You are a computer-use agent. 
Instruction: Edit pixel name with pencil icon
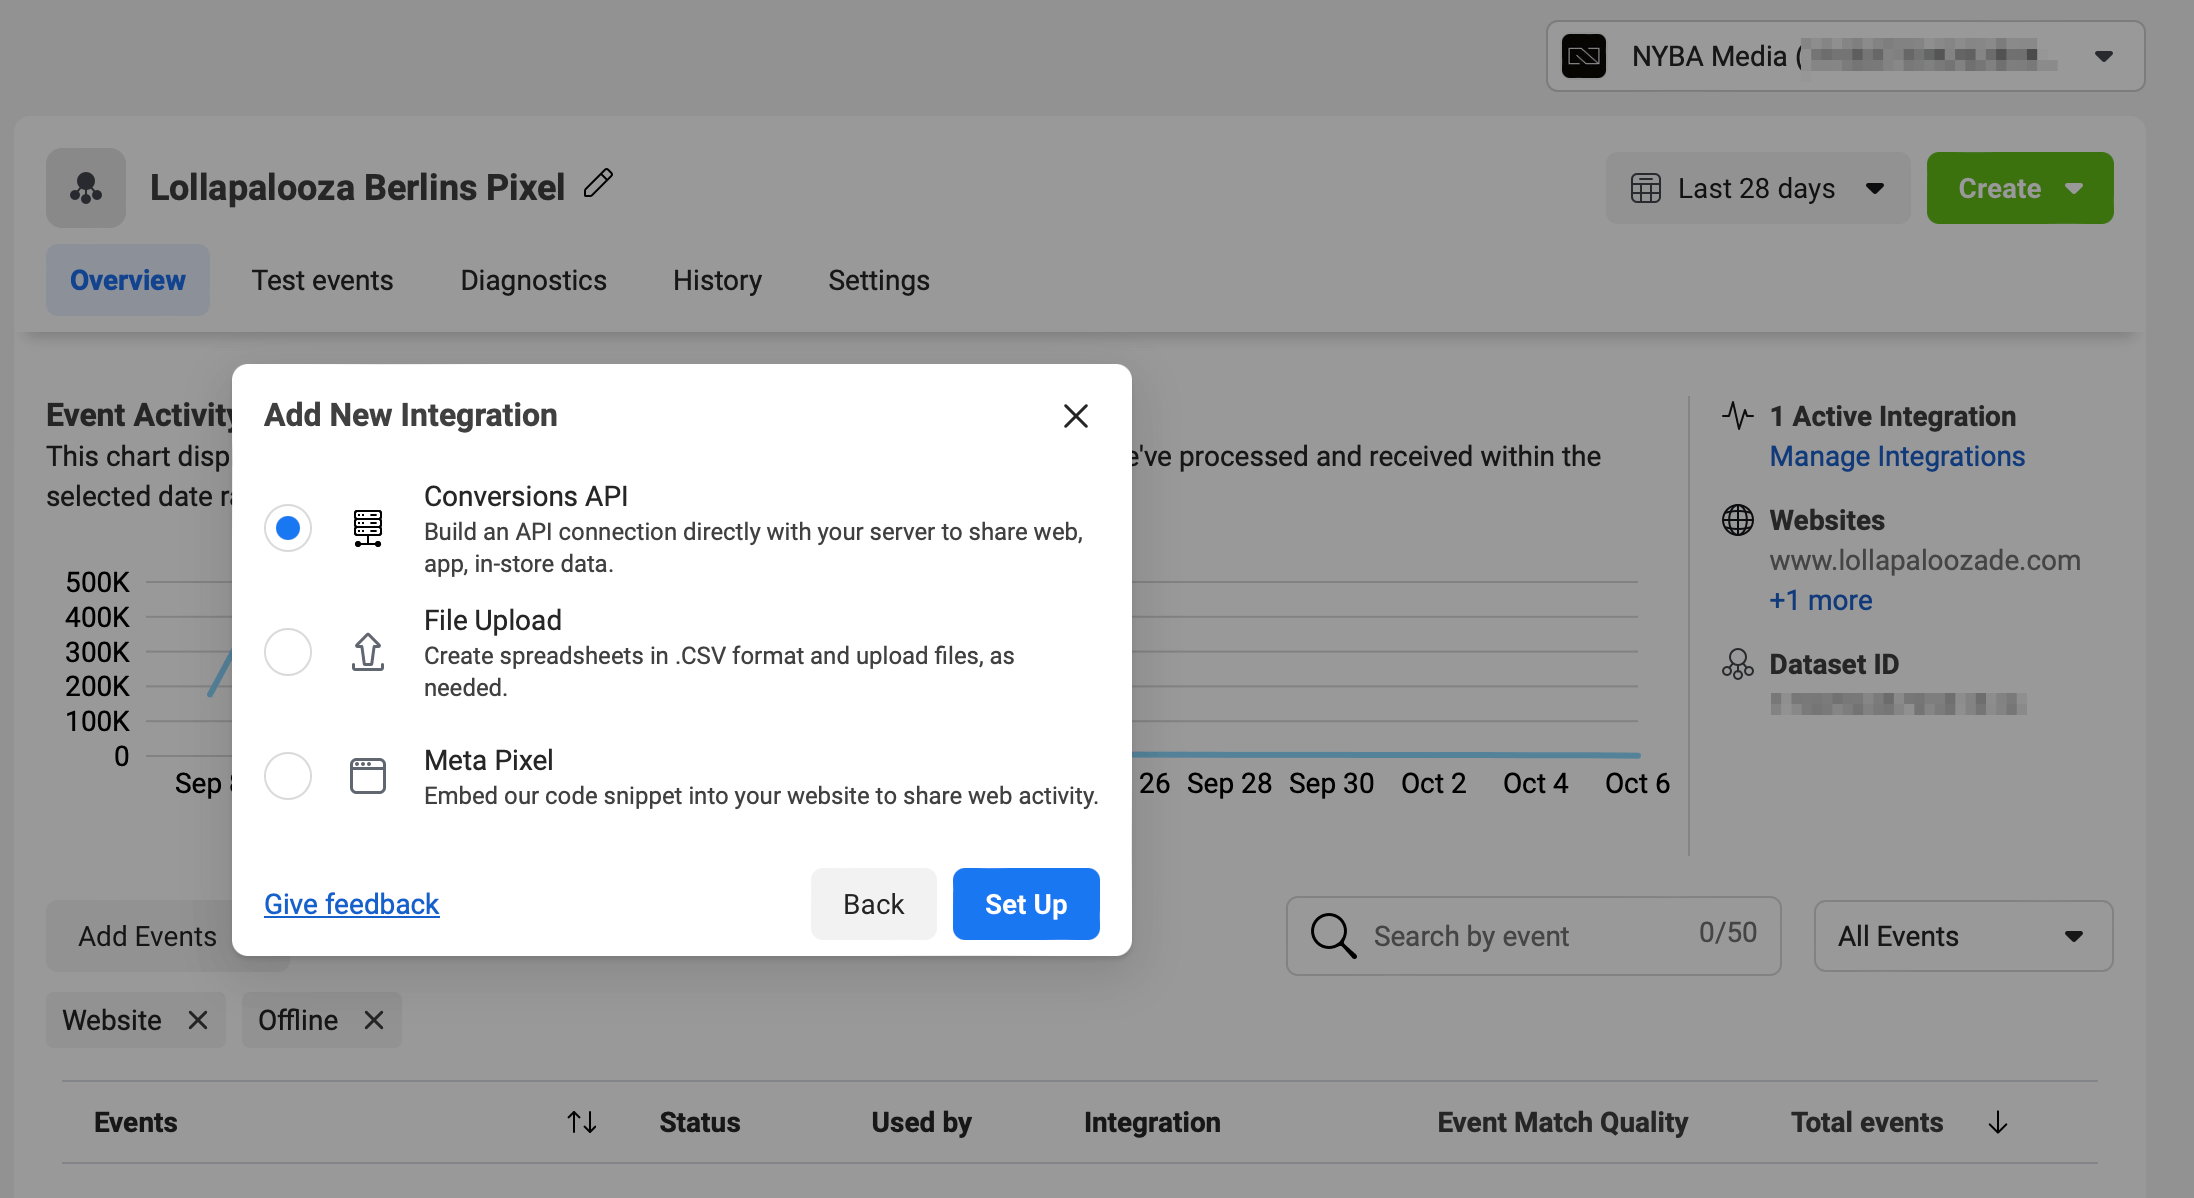598,183
